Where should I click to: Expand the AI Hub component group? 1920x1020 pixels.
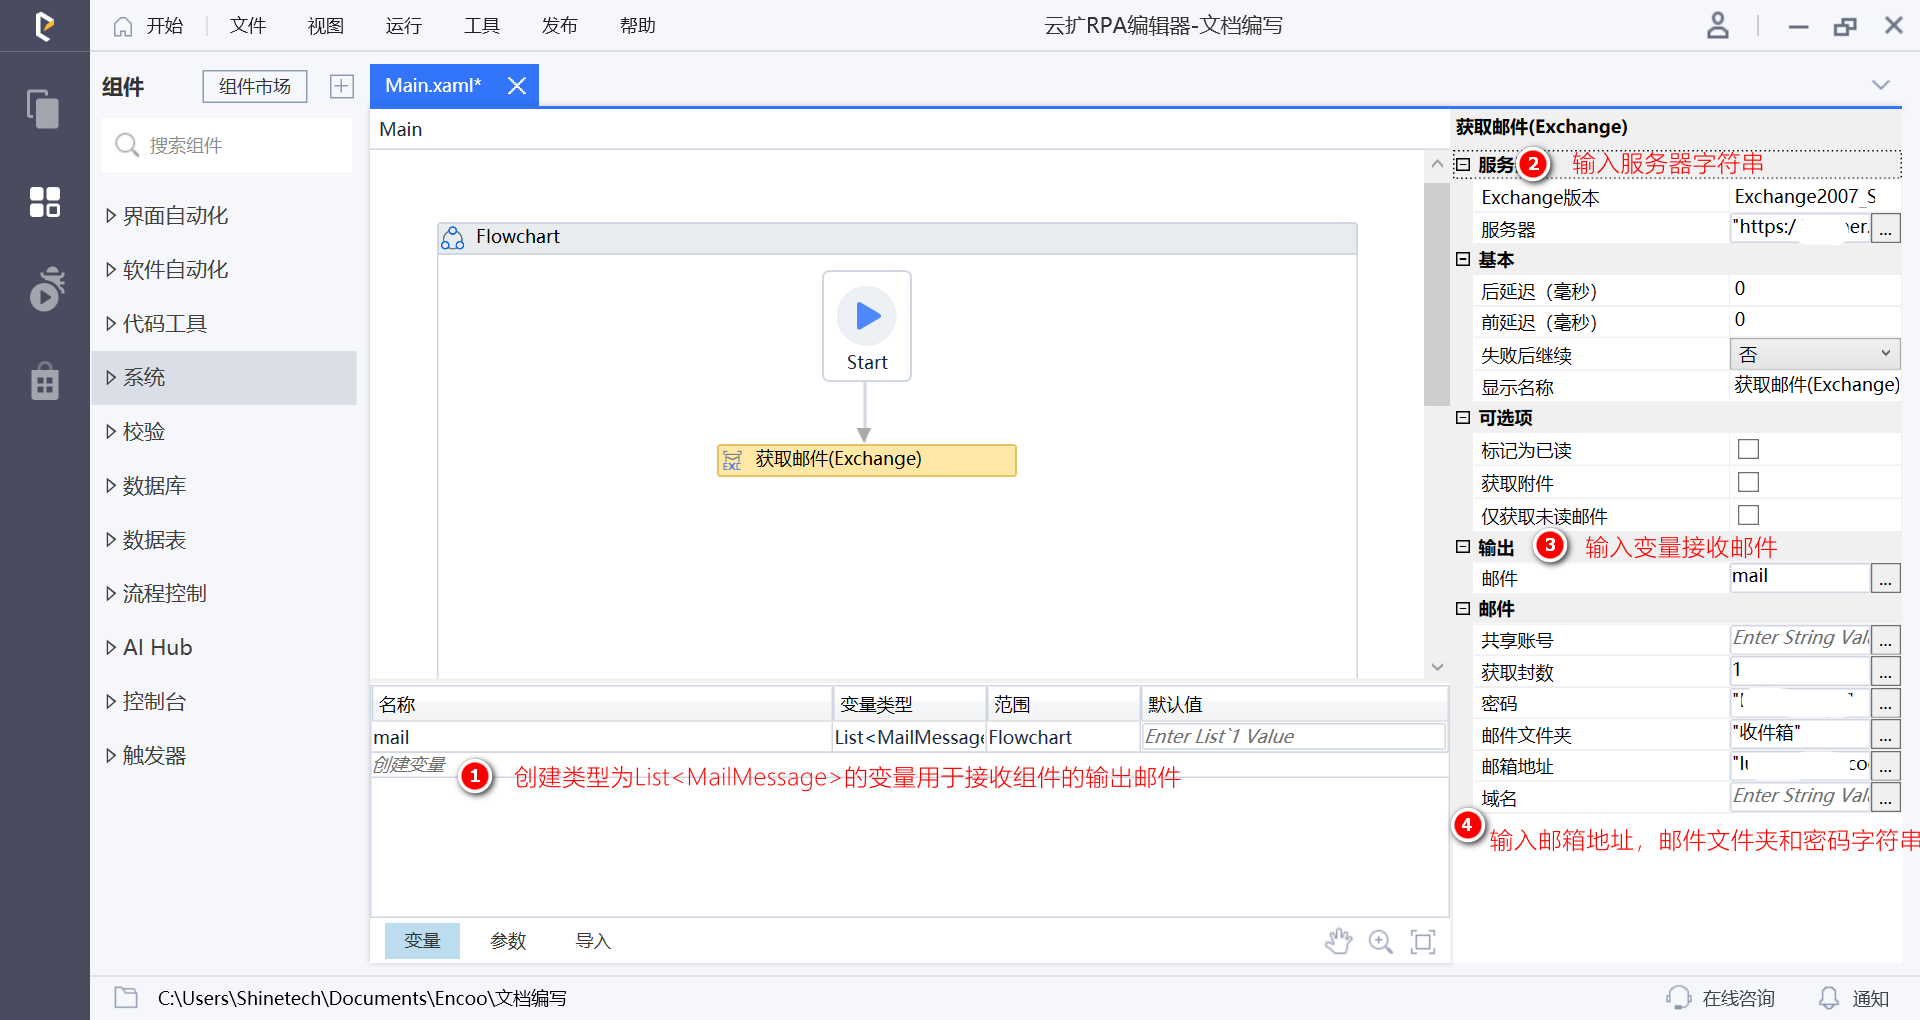[111, 647]
